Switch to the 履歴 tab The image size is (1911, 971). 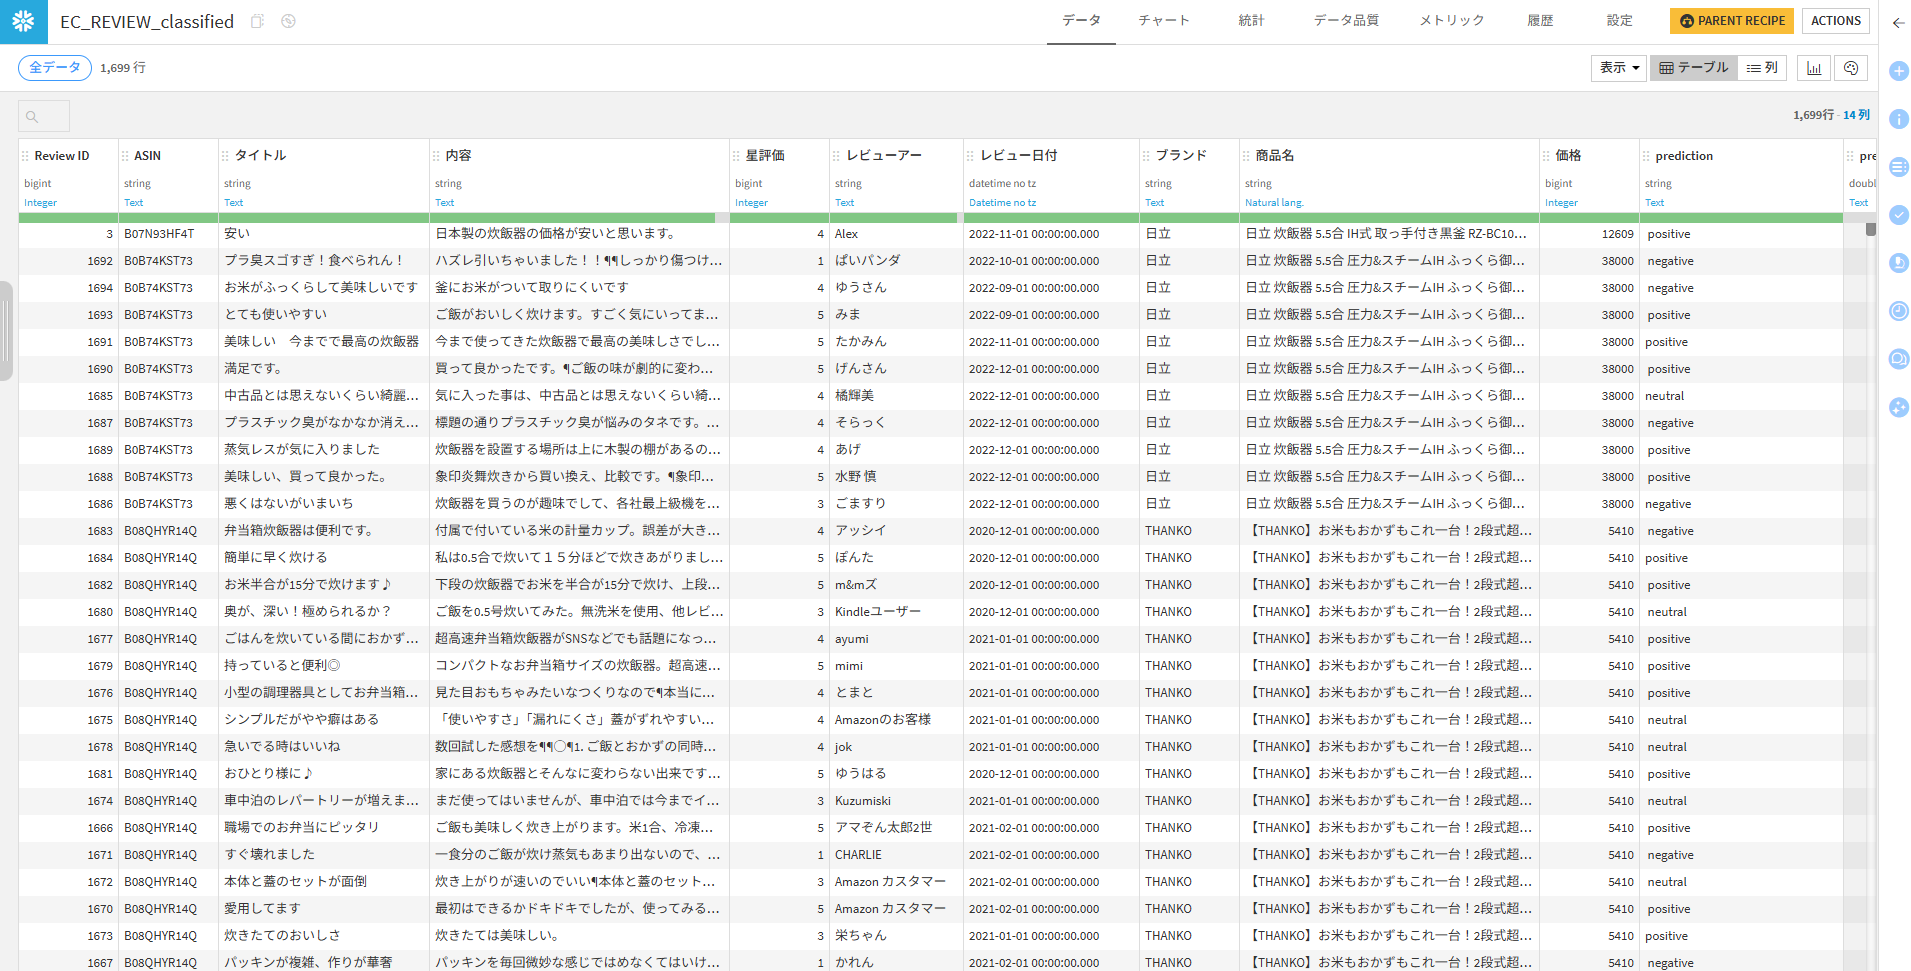pyautogui.click(x=1540, y=21)
